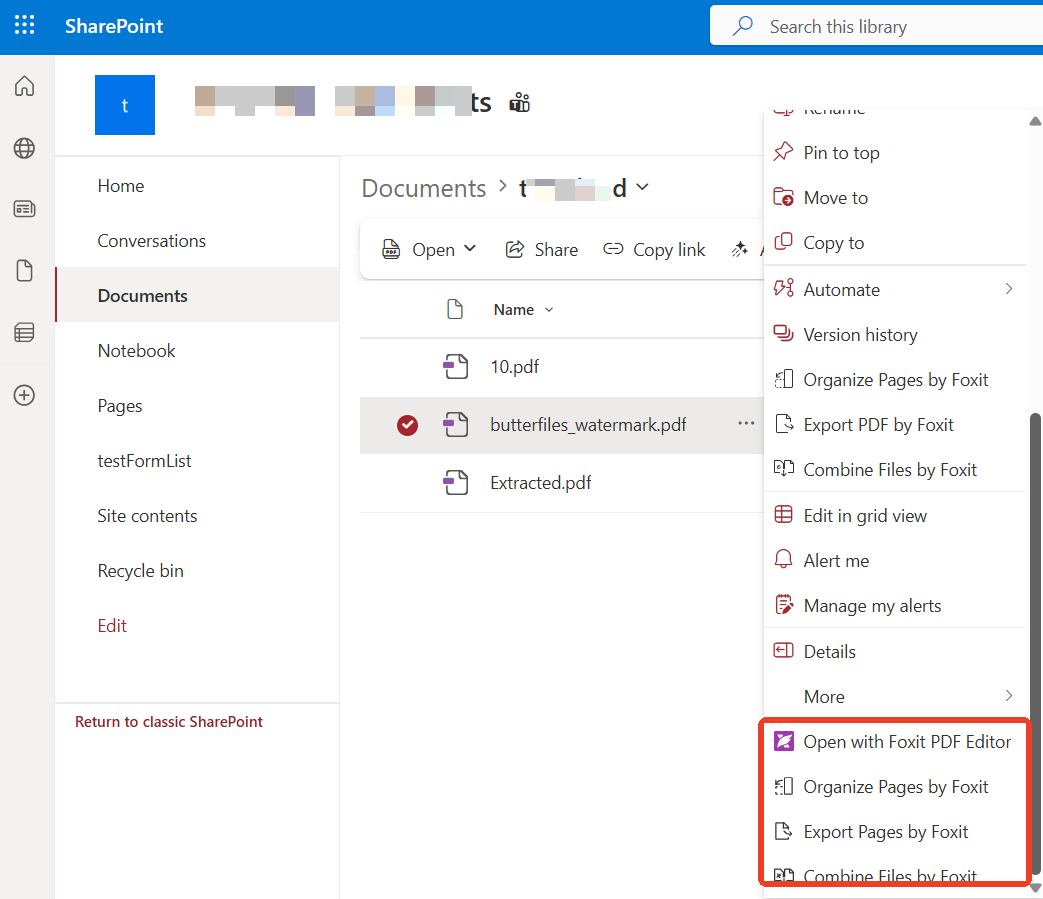Click the Teams icon beside site title
Viewport: 1043px width, 899px height.
pyautogui.click(x=520, y=103)
